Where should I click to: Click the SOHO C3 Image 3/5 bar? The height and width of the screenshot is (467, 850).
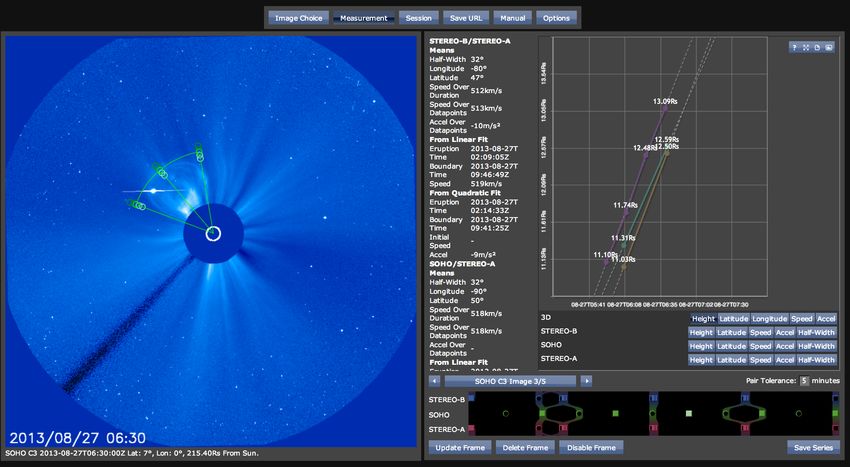coord(510,381)
